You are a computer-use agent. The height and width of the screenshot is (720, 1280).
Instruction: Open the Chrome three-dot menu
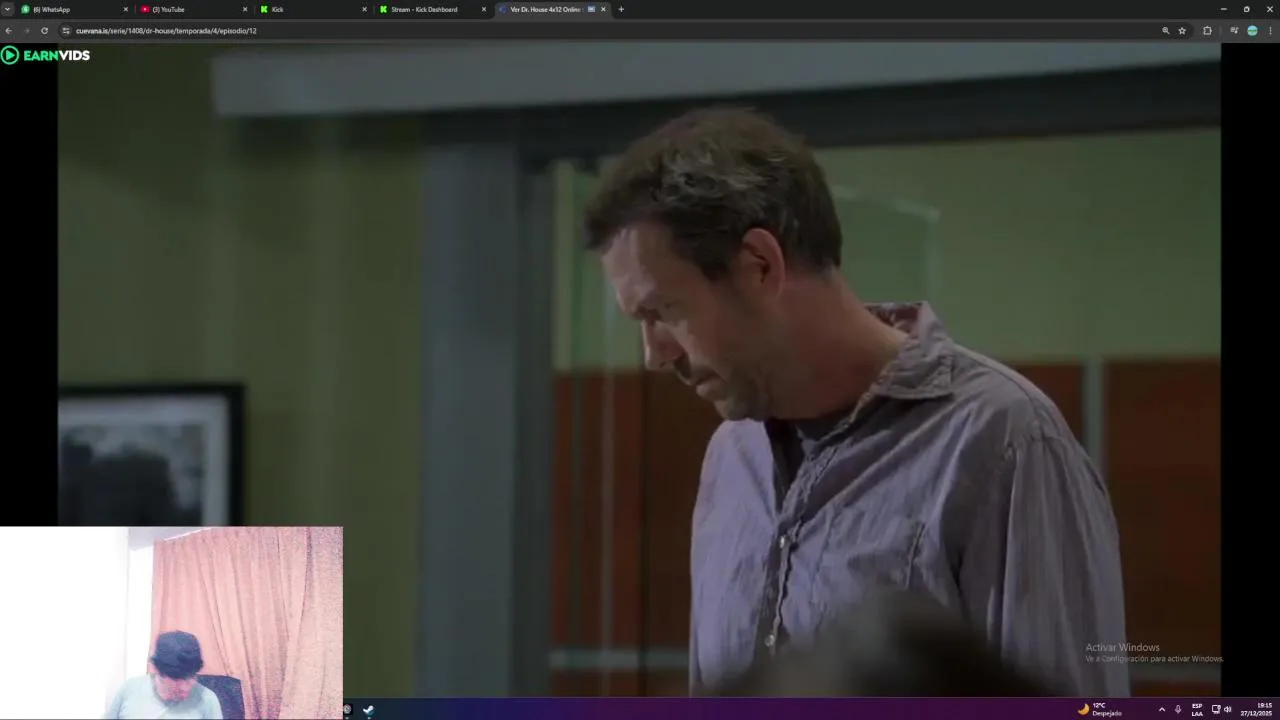(1270, 31)
